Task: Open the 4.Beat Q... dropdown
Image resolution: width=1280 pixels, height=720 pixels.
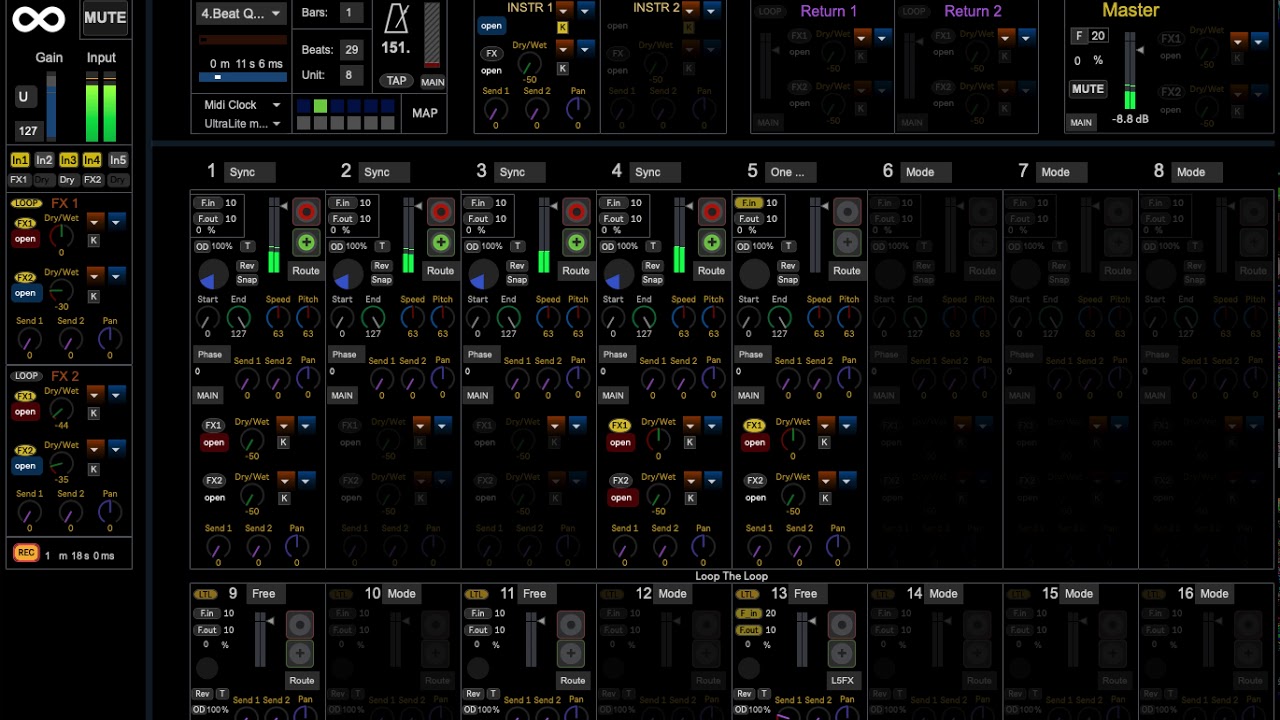Action: (240, 13)
